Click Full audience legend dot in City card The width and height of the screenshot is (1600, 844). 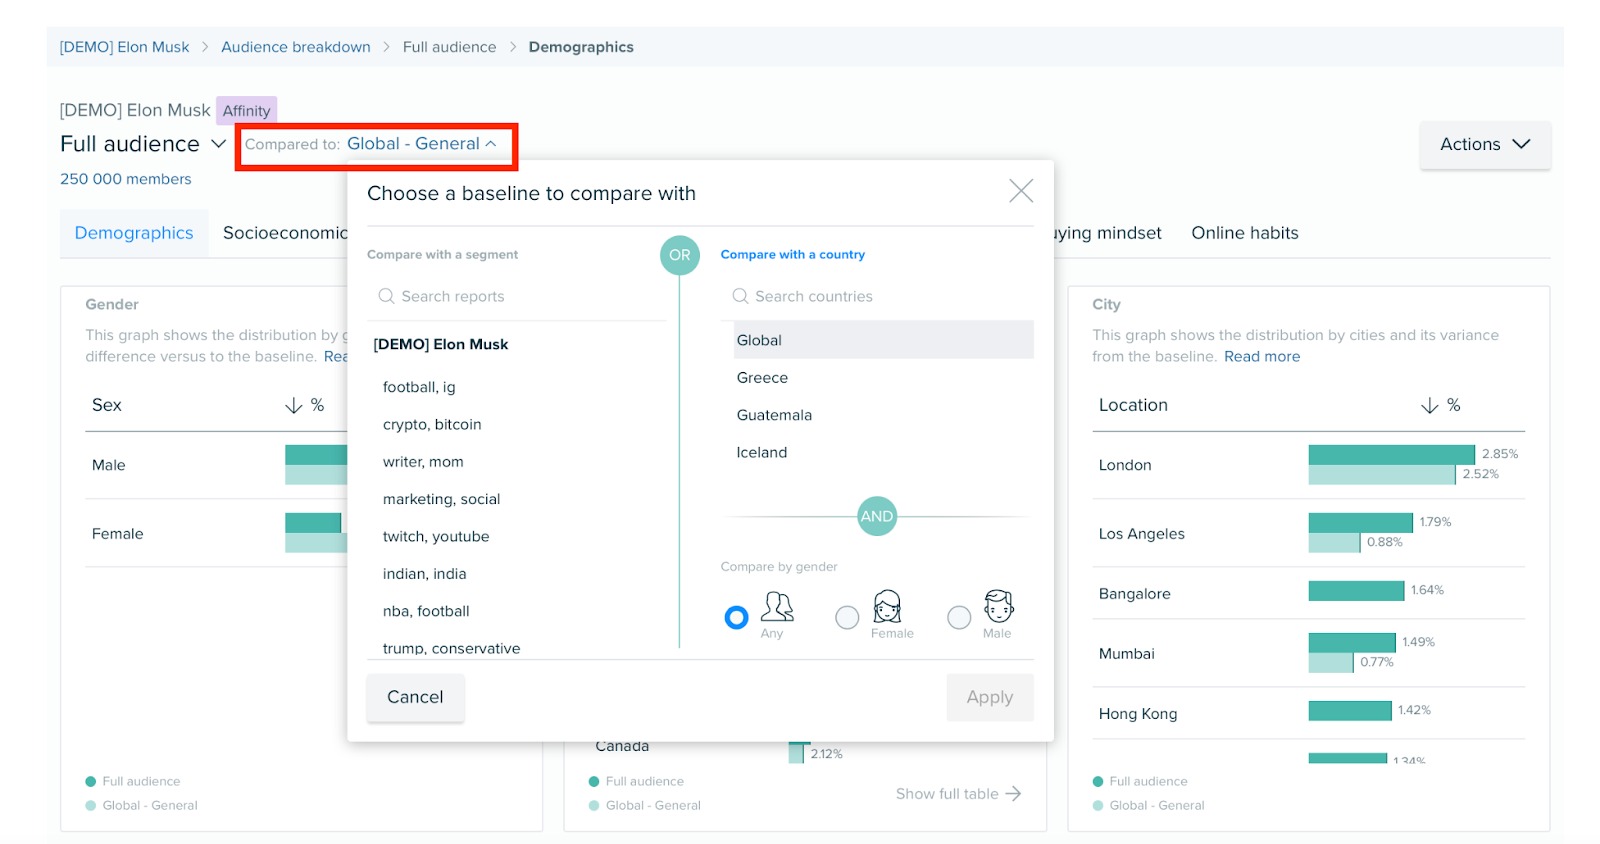click(1098, 781)
